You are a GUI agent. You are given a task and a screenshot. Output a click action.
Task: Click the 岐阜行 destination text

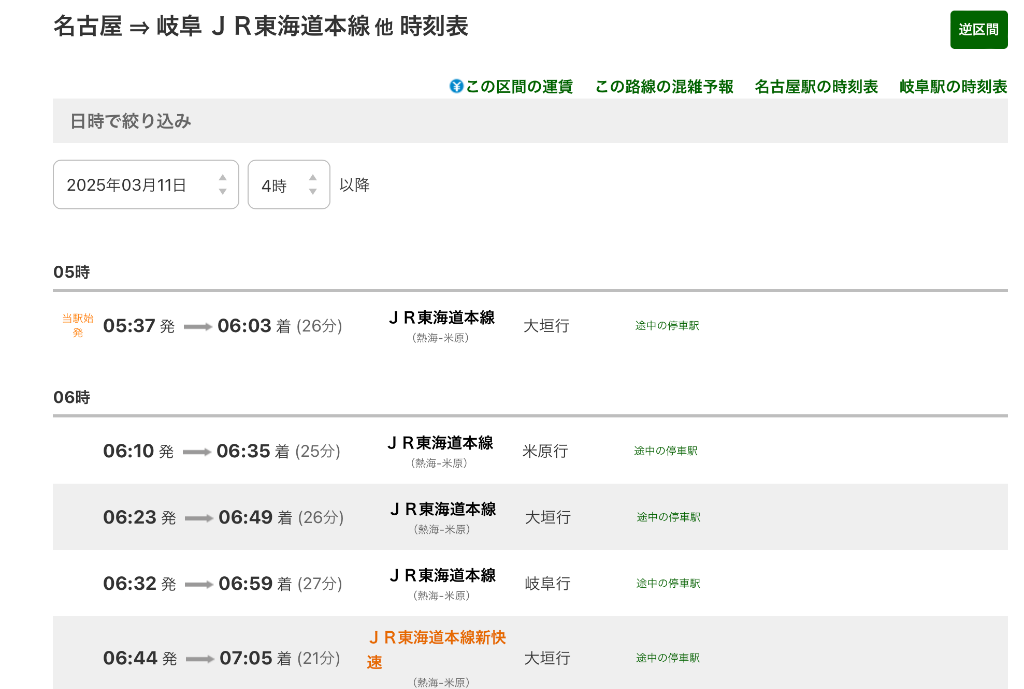click(x=548, y=583)
